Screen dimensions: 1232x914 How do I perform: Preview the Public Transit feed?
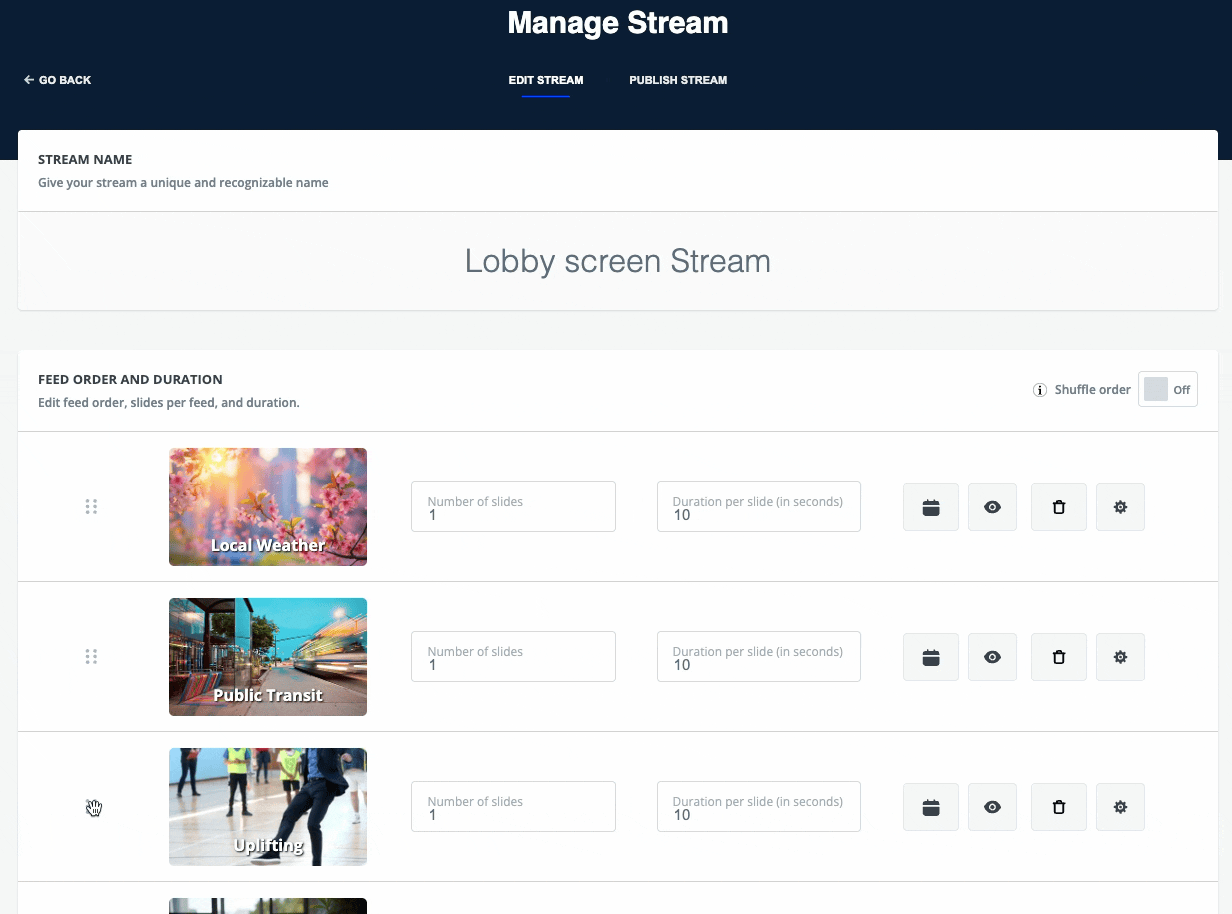coord(993,657)
